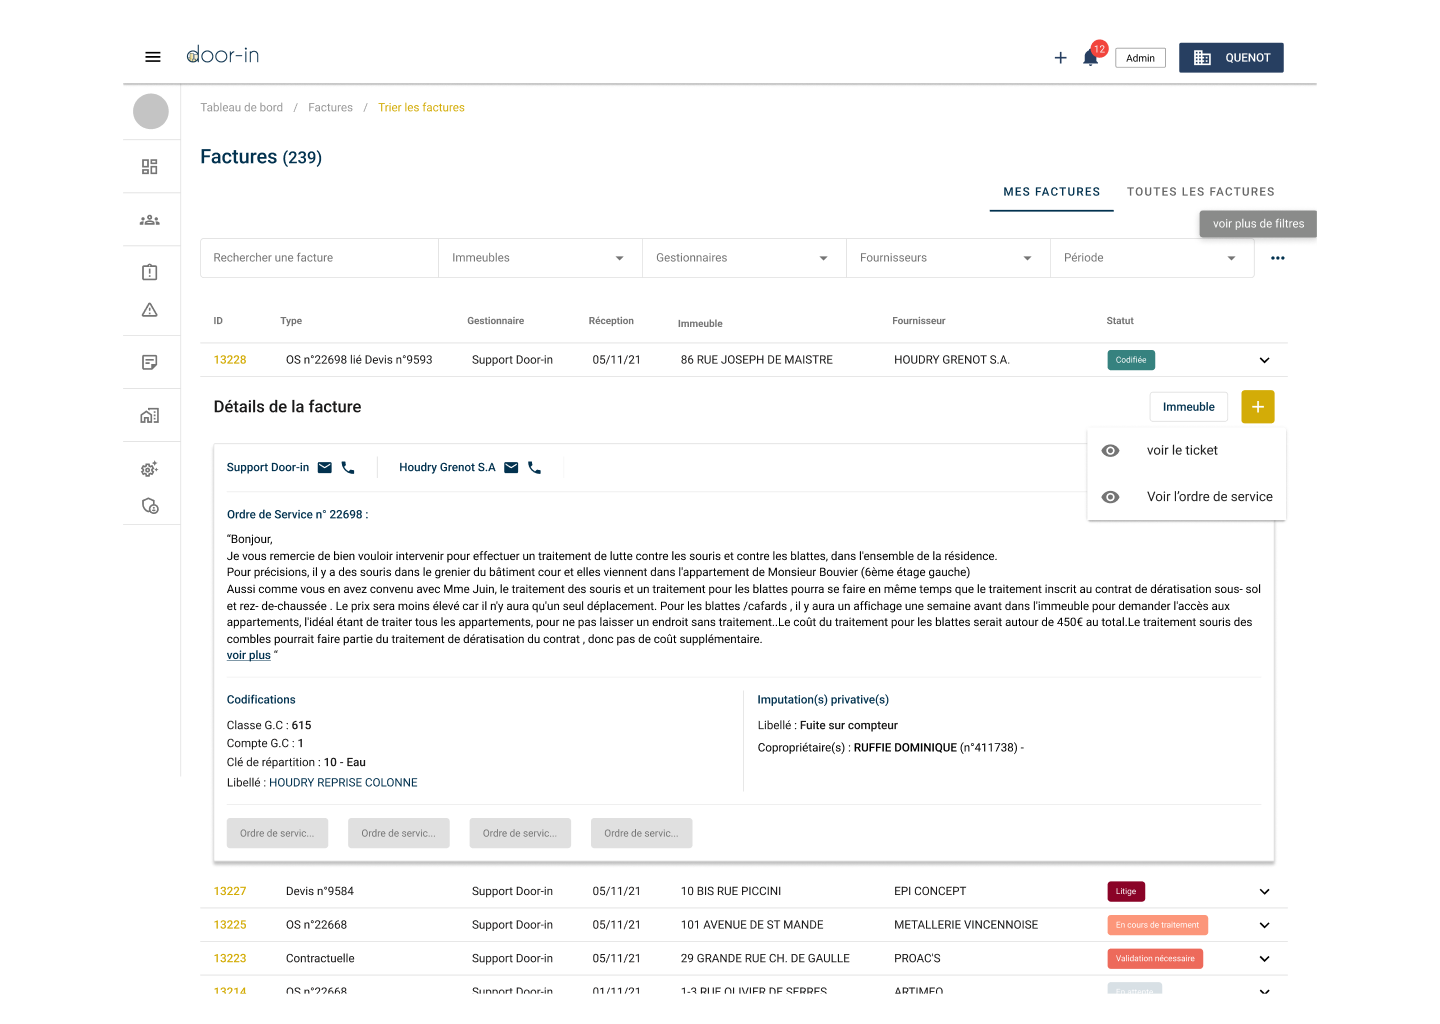Click the notes document icon in sidebar
This screenshot has height=1024, width=1440.
(151, 361)
